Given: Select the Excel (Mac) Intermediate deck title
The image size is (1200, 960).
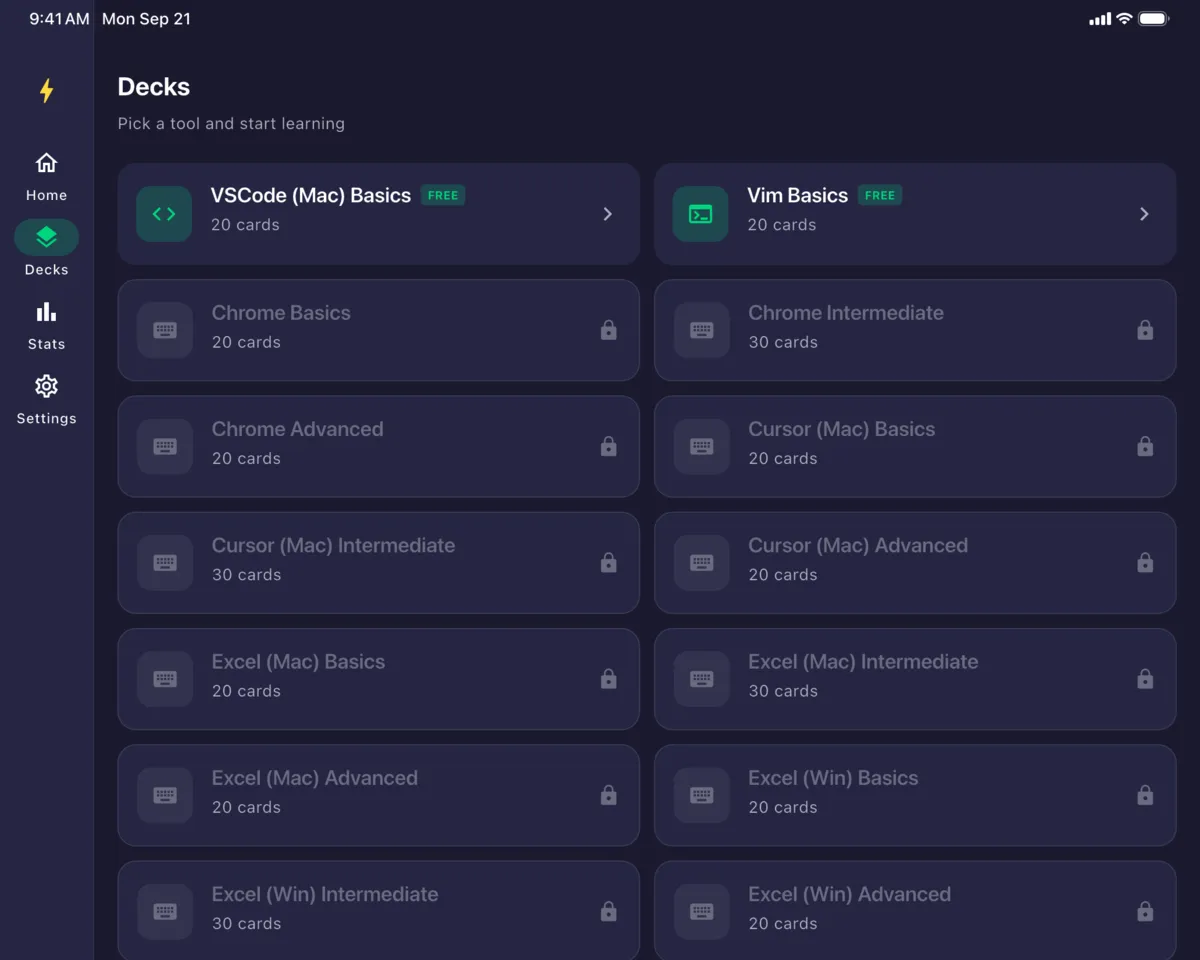Looking at the screenshot, I should click(x=864, y=662).
